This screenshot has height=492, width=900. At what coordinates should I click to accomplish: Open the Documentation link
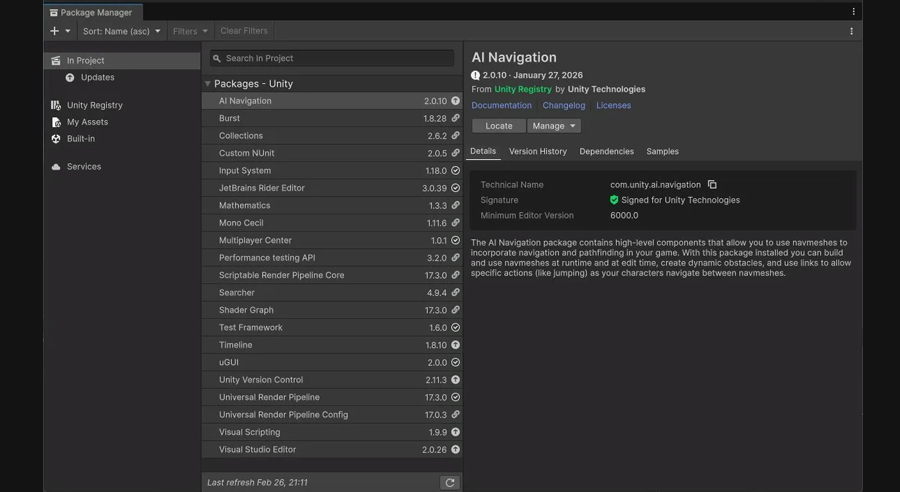[501, 105]
